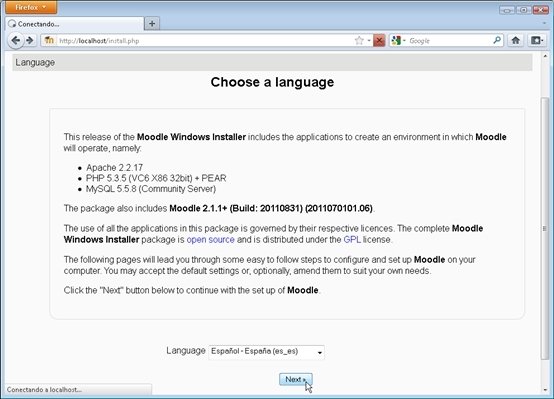Stop loading with the red X button
This screenshot has height=399, width=554.
point(379,41)
